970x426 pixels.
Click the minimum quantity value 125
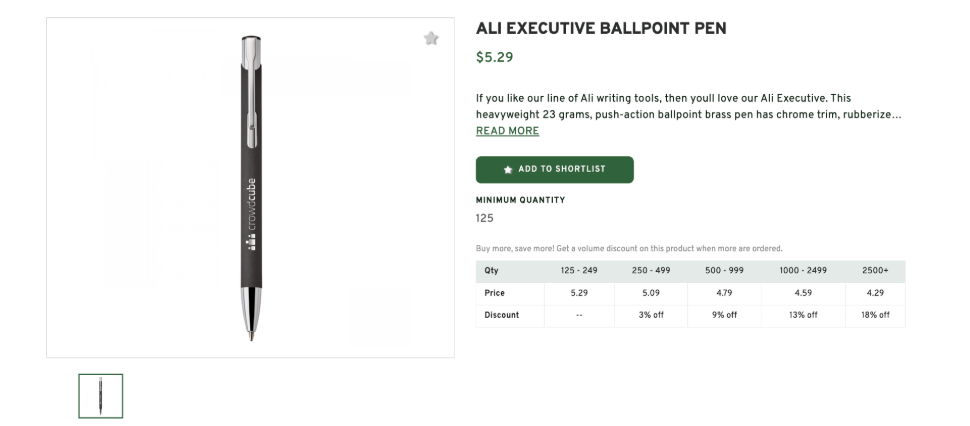point(485,218)
